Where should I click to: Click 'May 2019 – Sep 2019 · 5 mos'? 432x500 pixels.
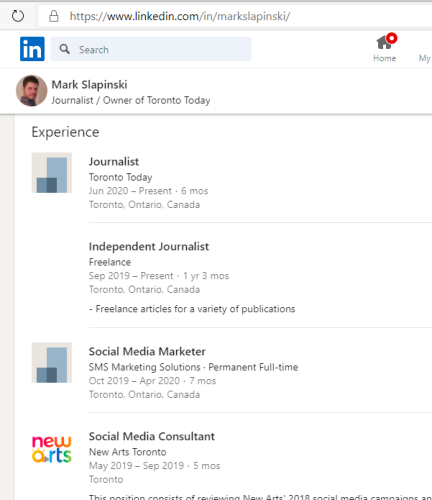154,466
